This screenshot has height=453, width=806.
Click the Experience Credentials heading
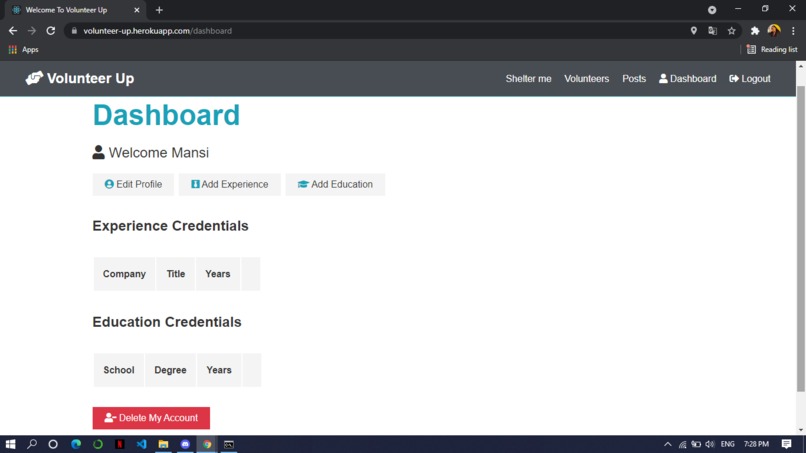(x=170, y=226)
